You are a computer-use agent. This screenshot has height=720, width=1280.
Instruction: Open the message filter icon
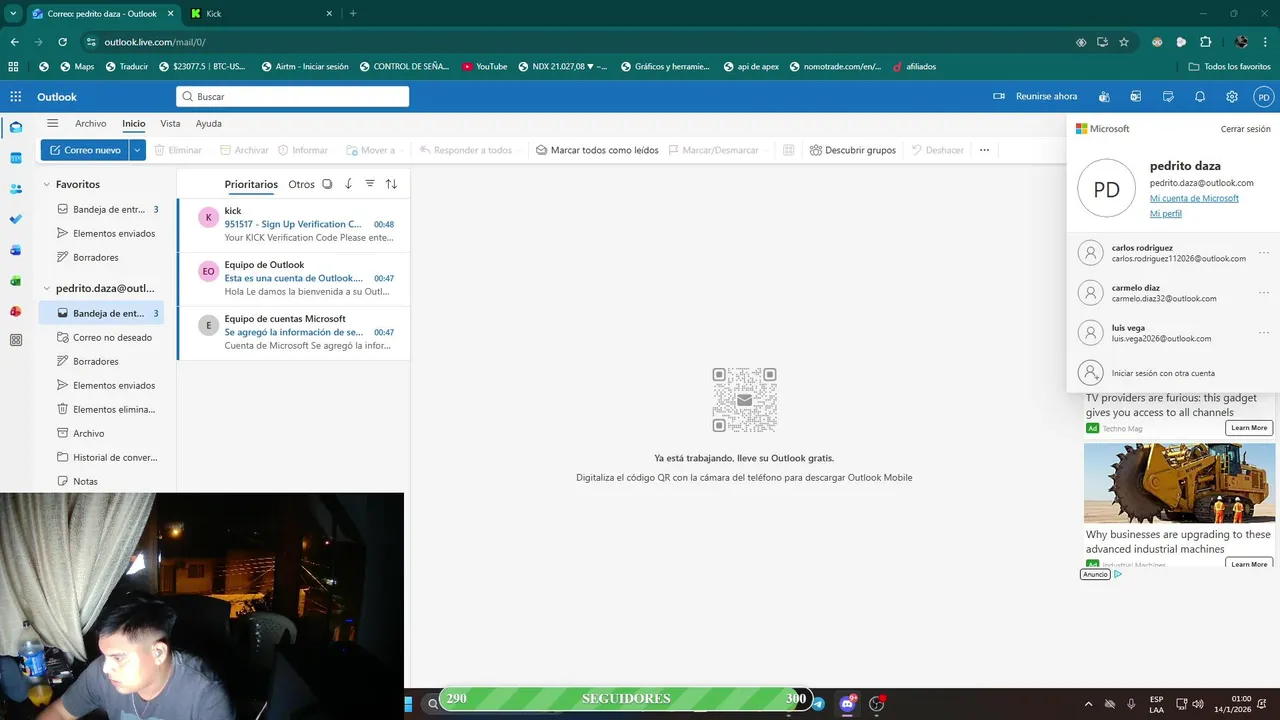369,184
